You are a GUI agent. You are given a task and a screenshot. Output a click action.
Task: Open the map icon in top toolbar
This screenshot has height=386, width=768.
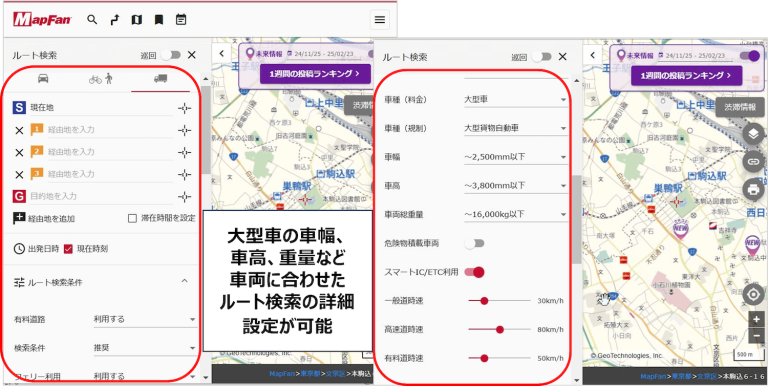pos(137,20)
